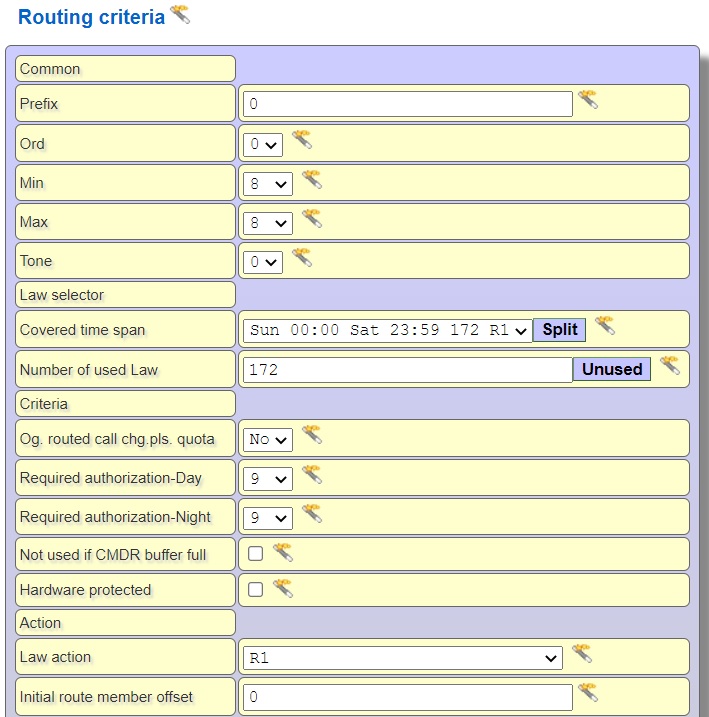Open Og. routed call chg.pls. quota dropdown
Viewport: 709px width, 717px height.
[x=267, y=439]
